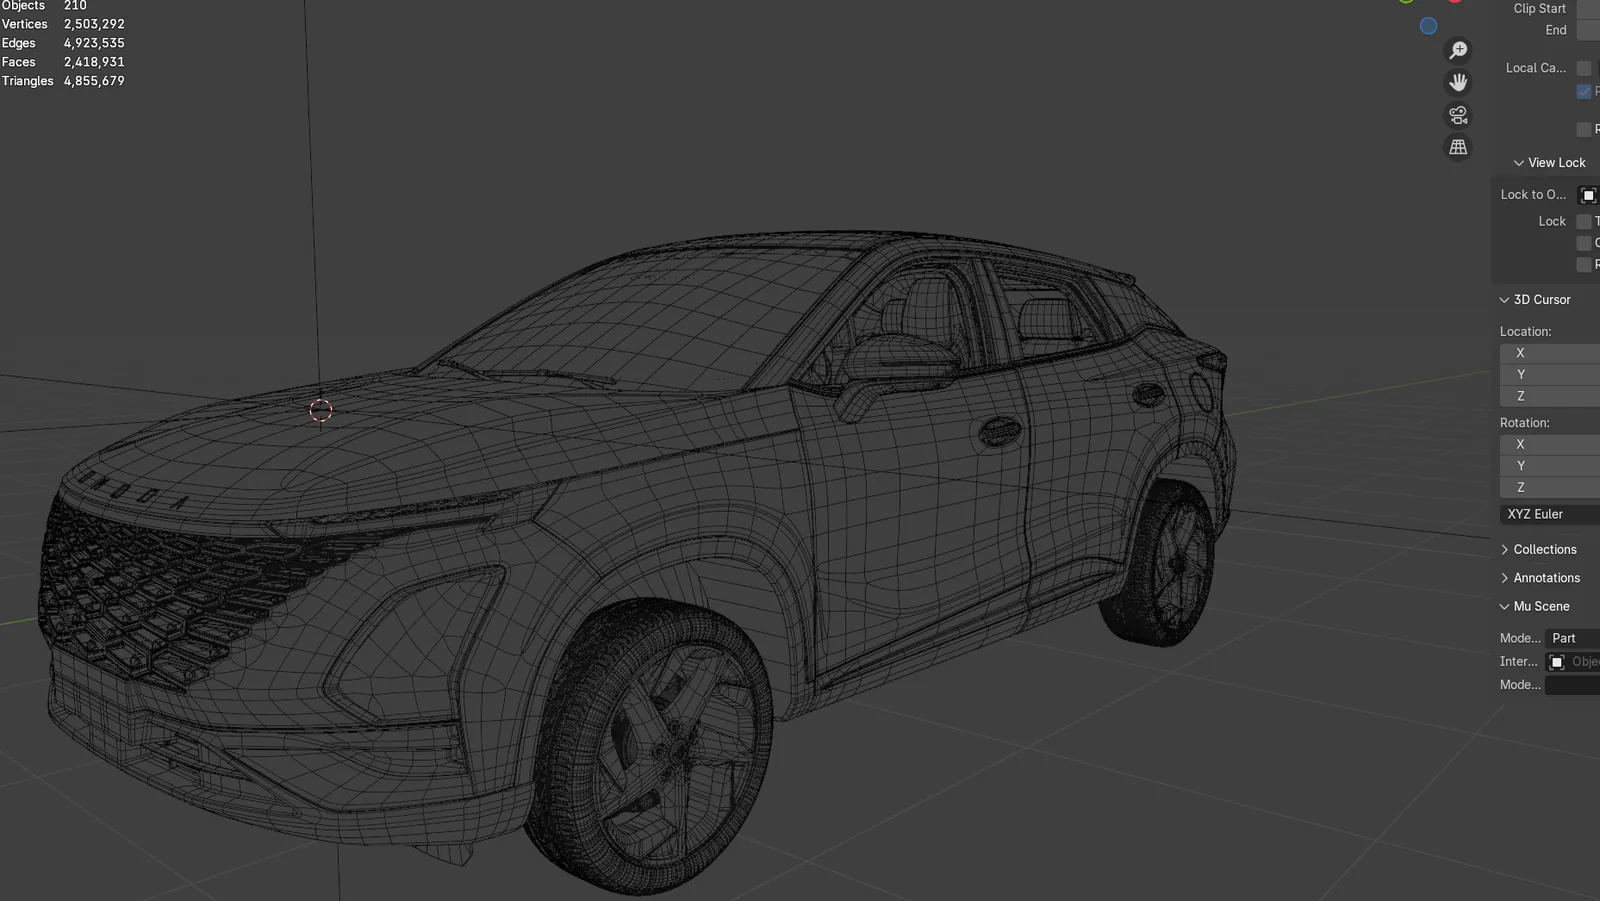Click the Location Y field
The image size is (1600, 901).
pos(1550,375)
